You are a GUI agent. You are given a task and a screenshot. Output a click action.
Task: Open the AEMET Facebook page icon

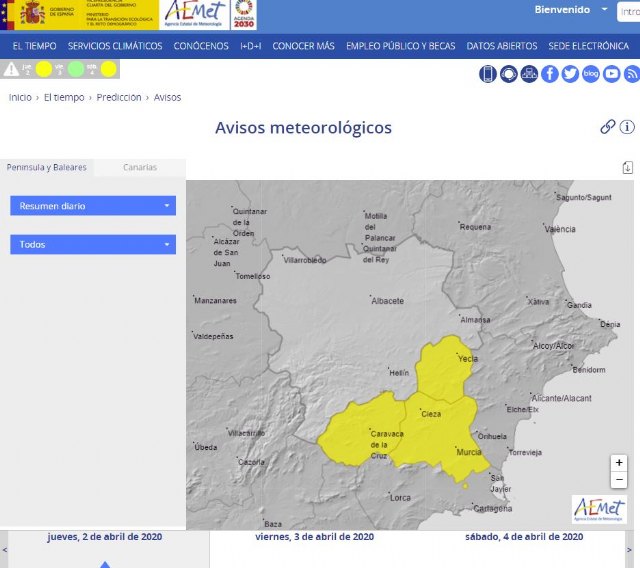click(550, 73)
